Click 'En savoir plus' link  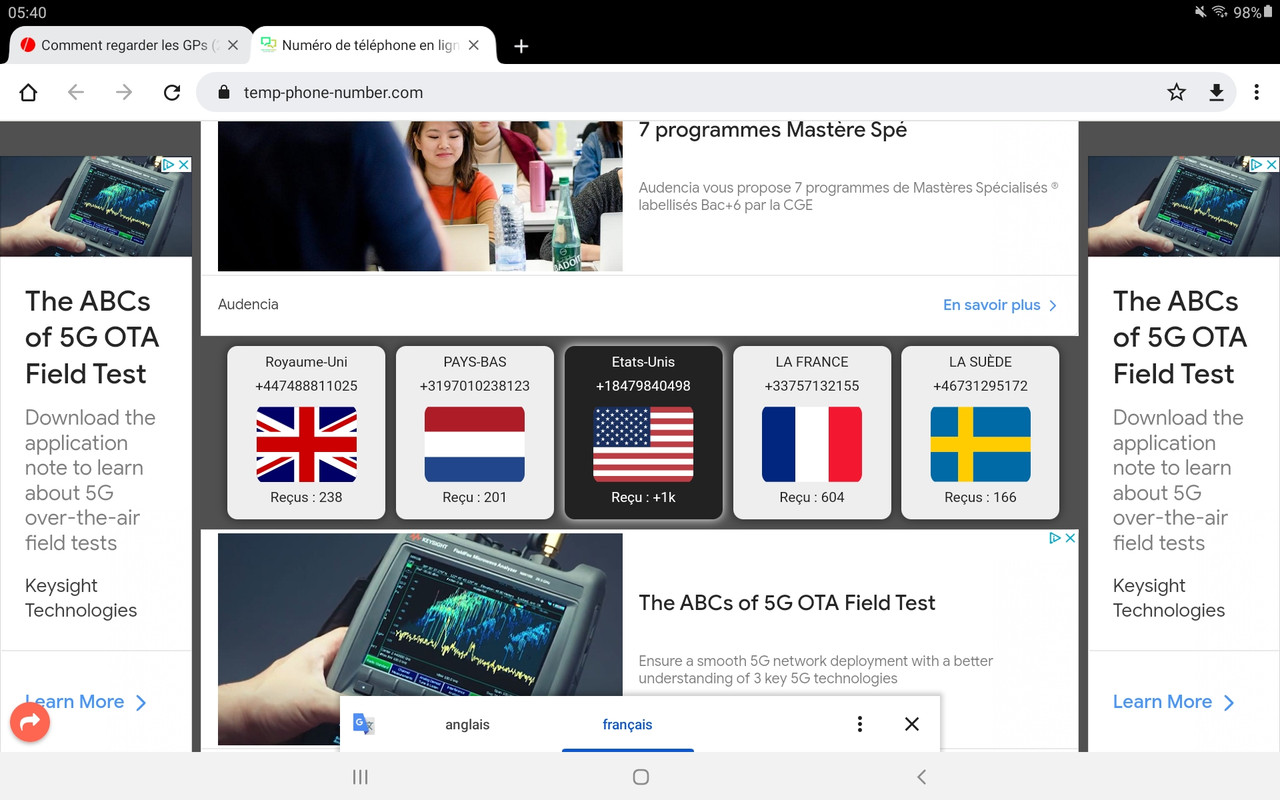(x=1000, y=305)
